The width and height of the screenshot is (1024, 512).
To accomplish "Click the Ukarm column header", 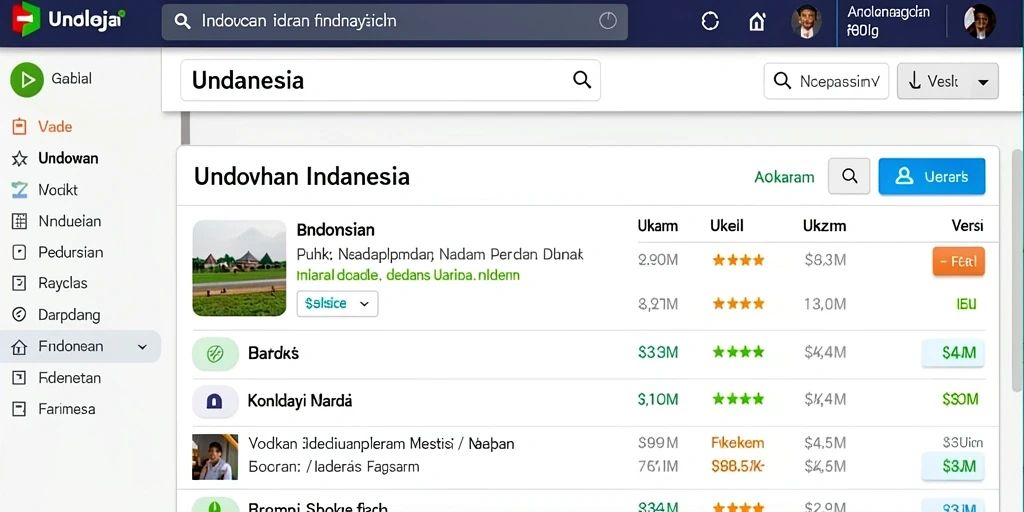I will 658,227.
